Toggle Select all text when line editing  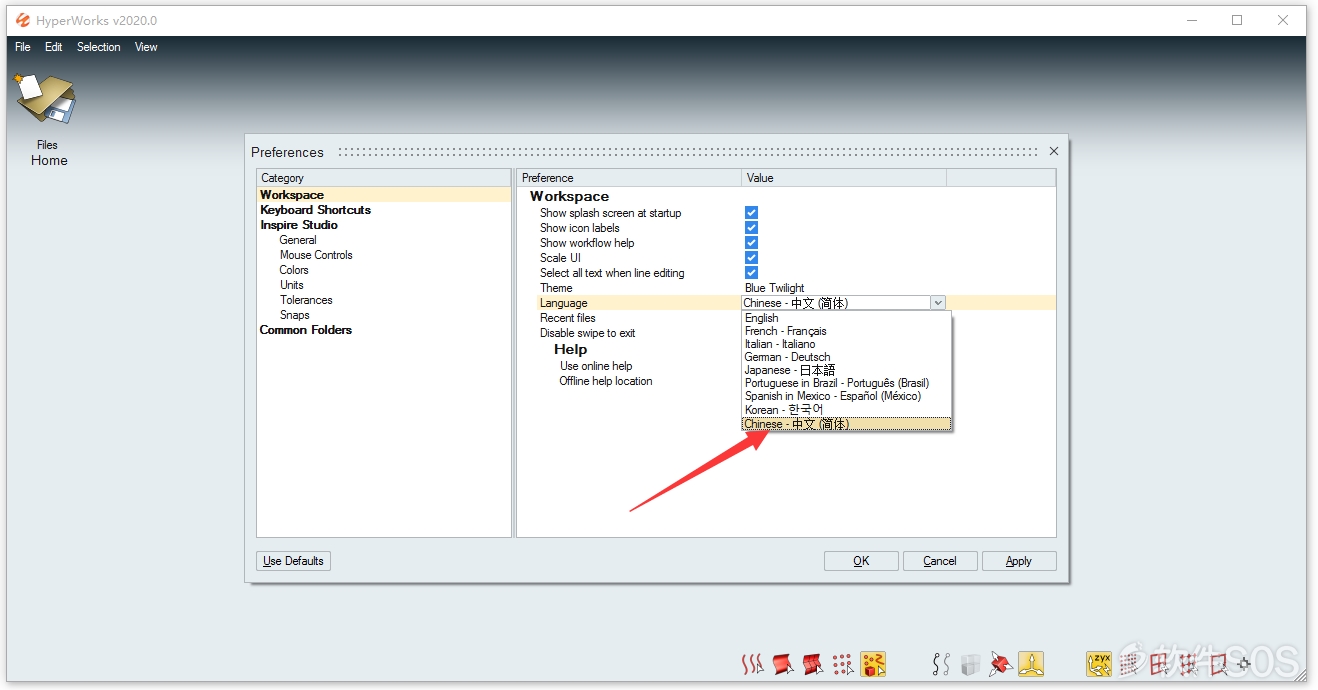click(x=751, y=273)
